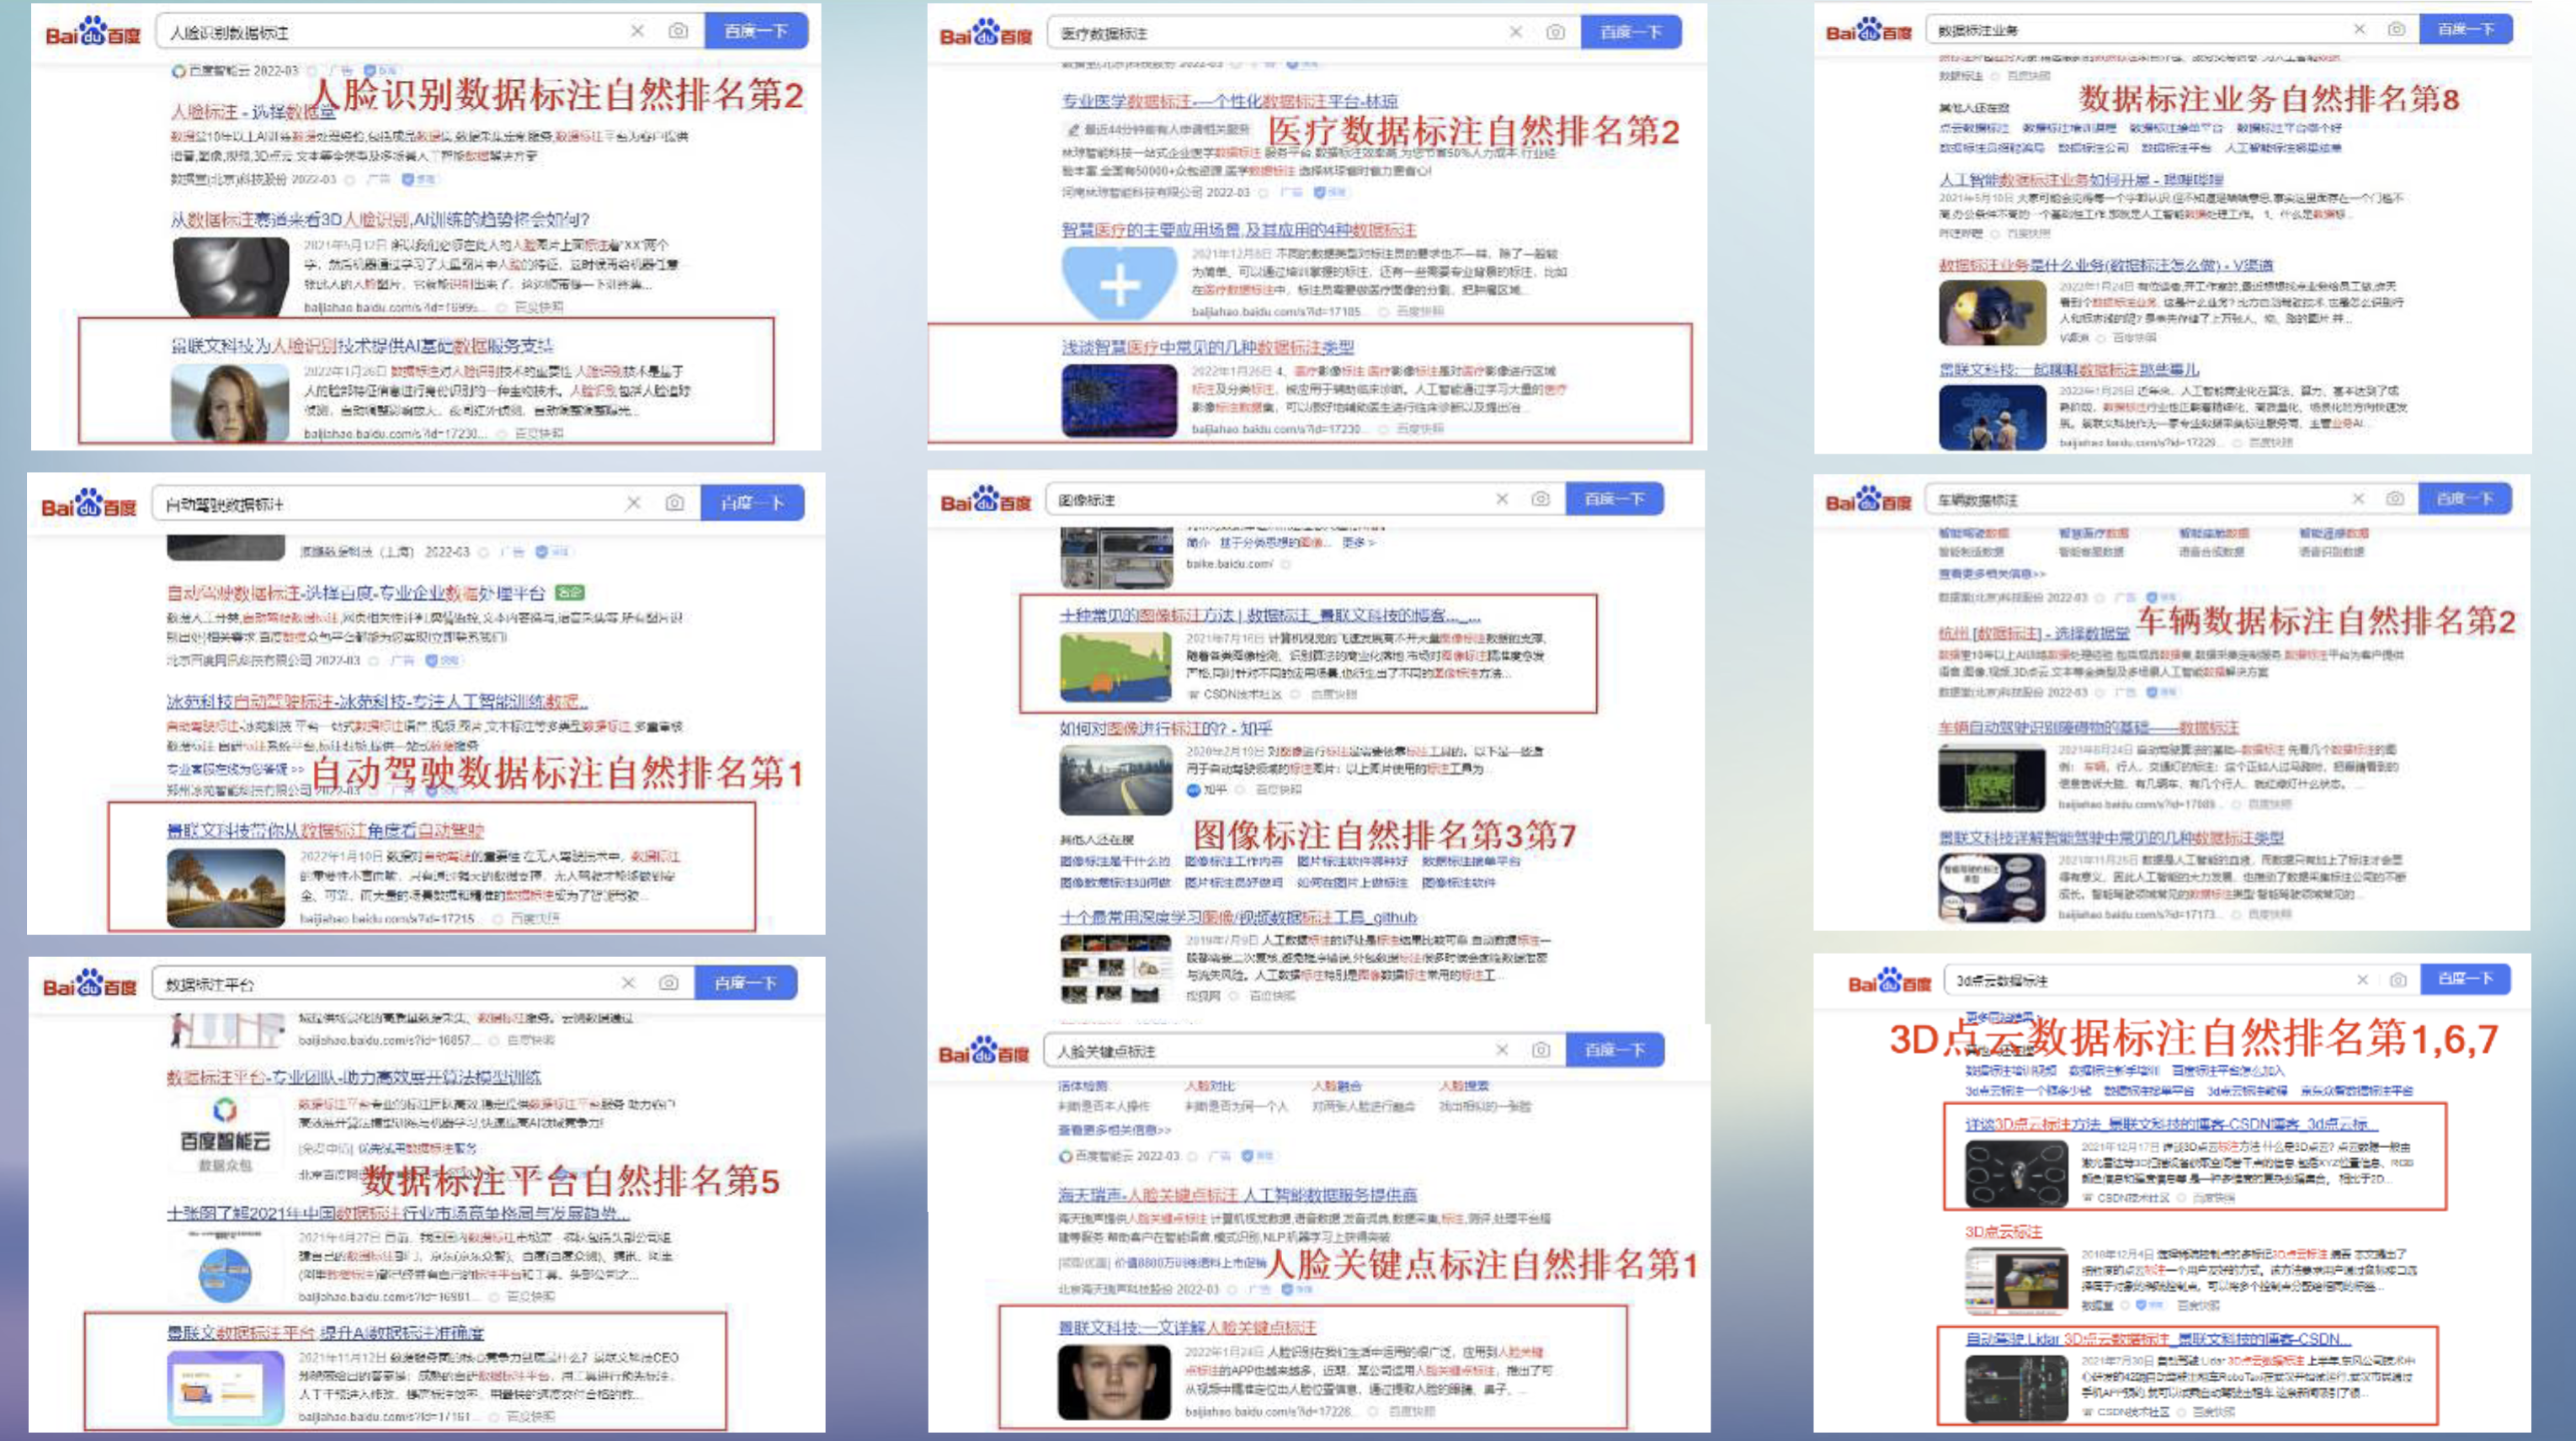The image size is (2576, 1441).
Task: Open 从数据标注赛道来看3D人脸识别 result link
Action: click(x=379, y=219)
